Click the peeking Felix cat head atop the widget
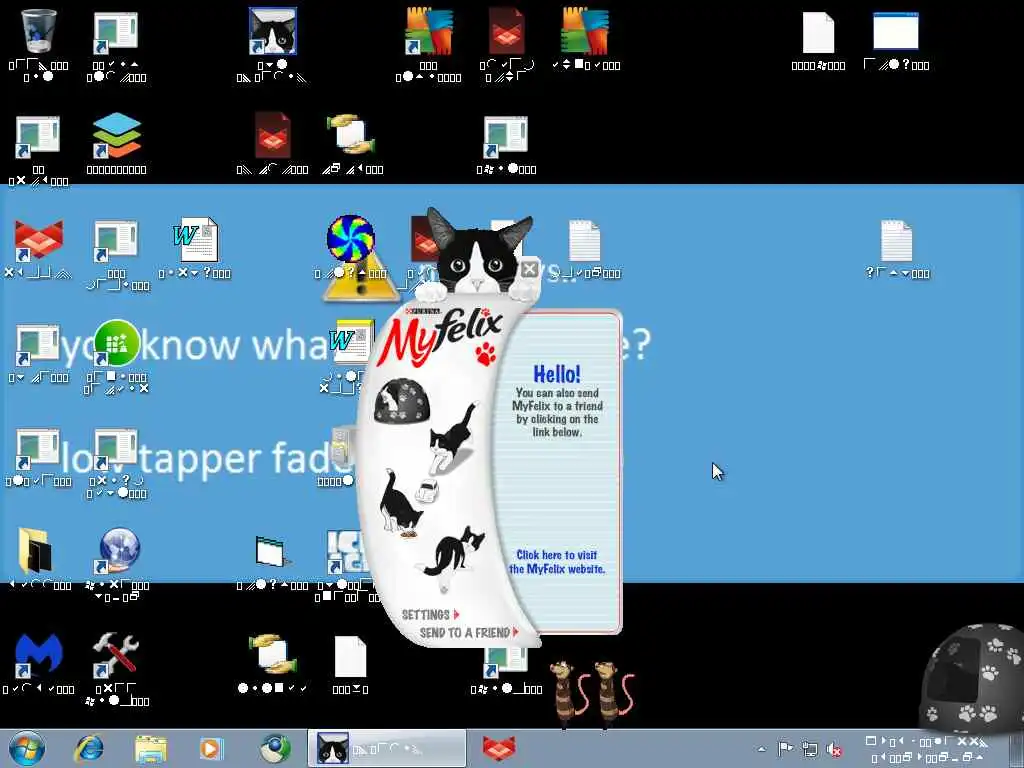This screenshot has width=1024, height=768. [478, 253]
